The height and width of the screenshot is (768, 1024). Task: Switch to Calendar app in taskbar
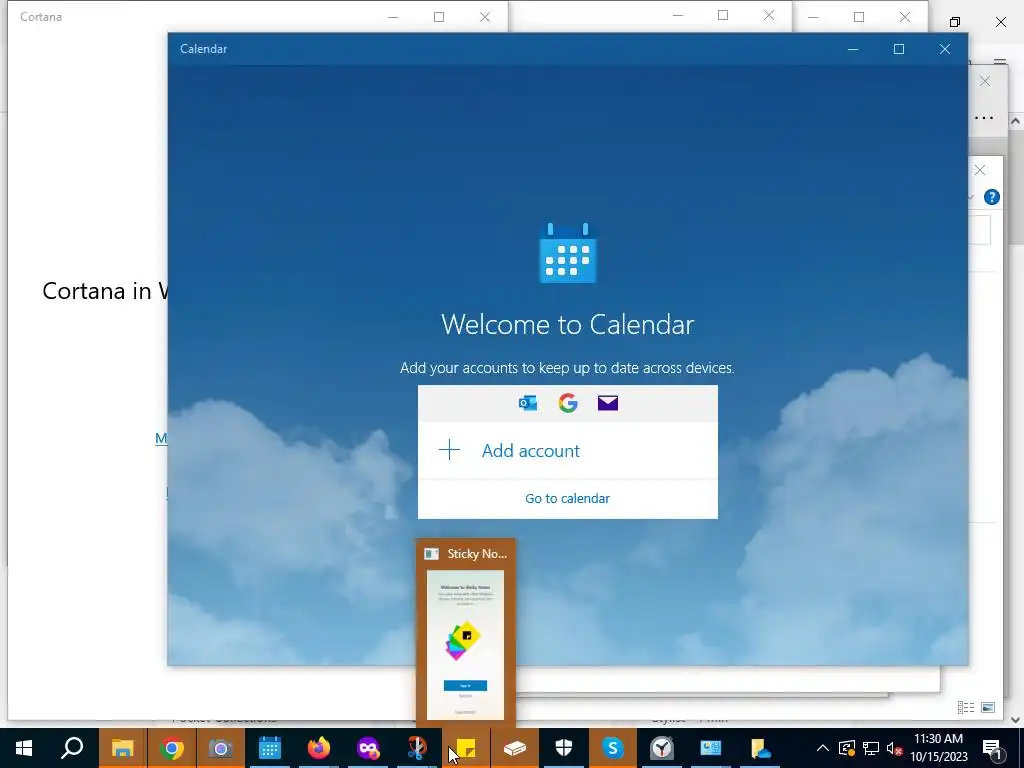(269, 748)
